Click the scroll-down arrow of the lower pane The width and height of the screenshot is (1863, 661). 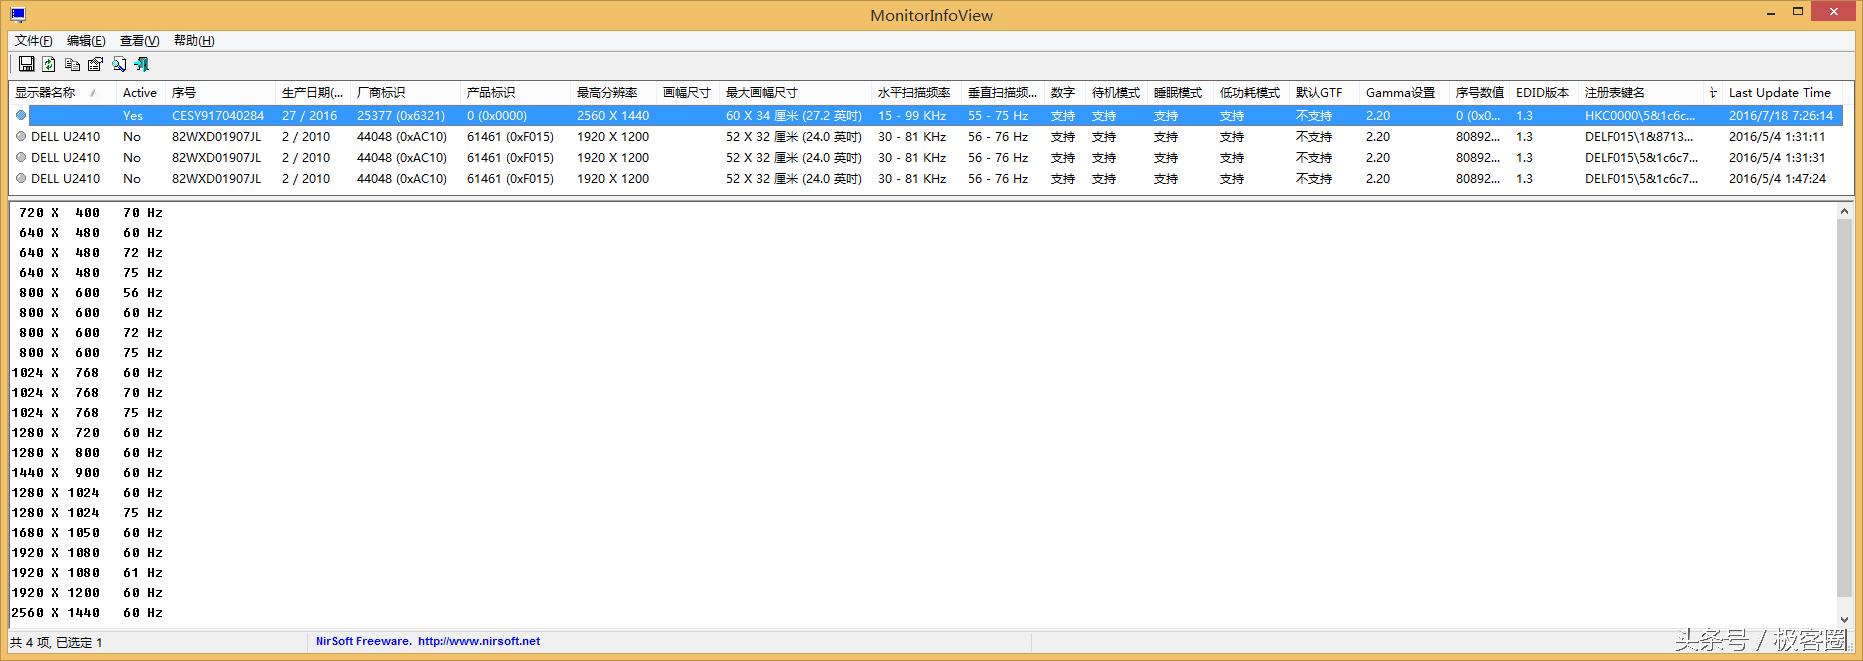point(1845,620)
